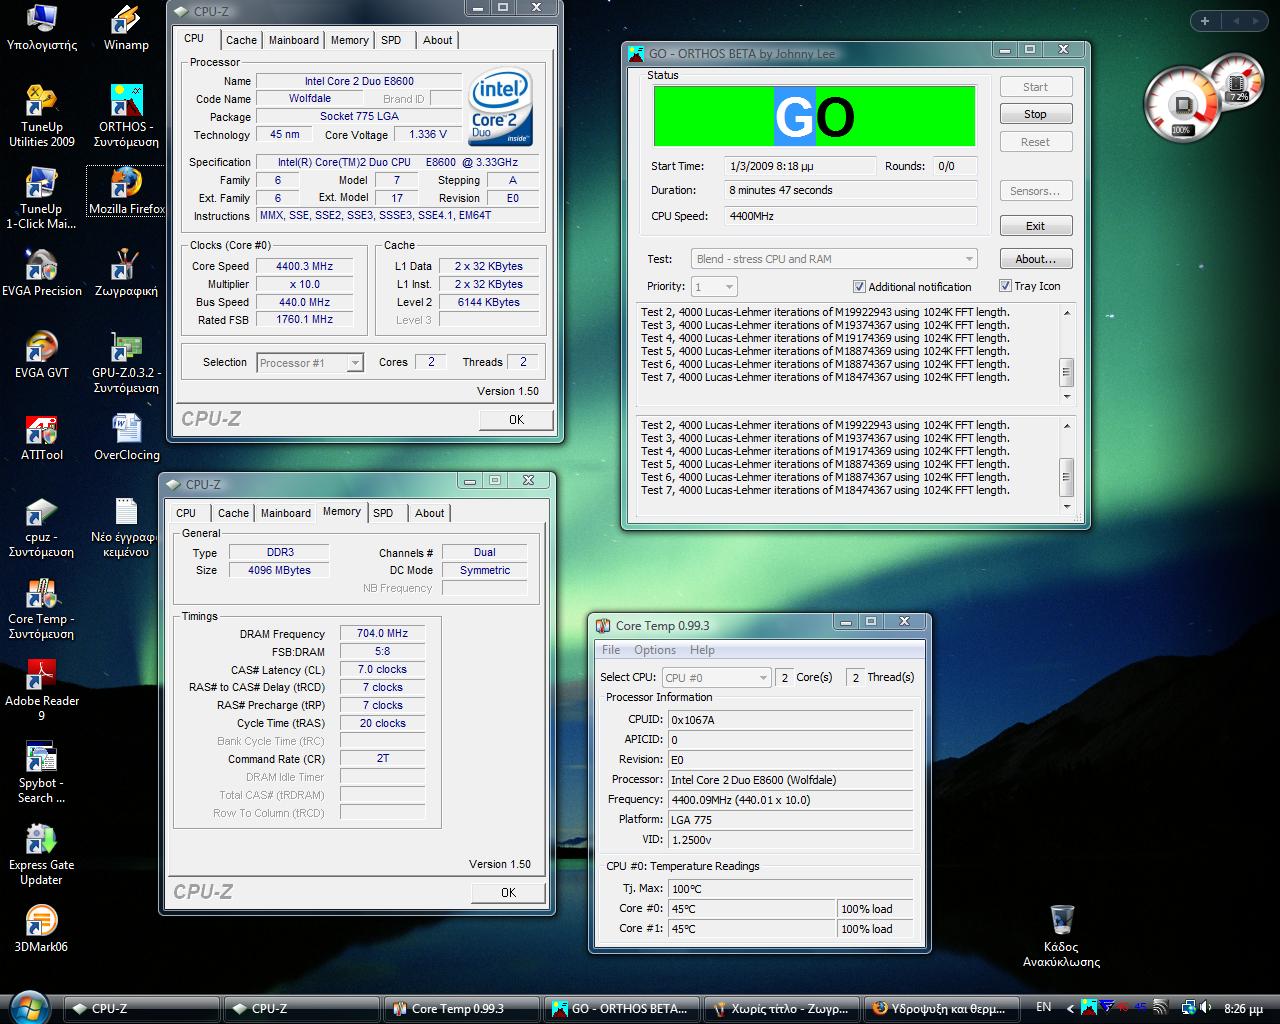Click the sidebar add gadget plus button
The height and width of the screenshot is (1024, 1280).
[1205, 20]
